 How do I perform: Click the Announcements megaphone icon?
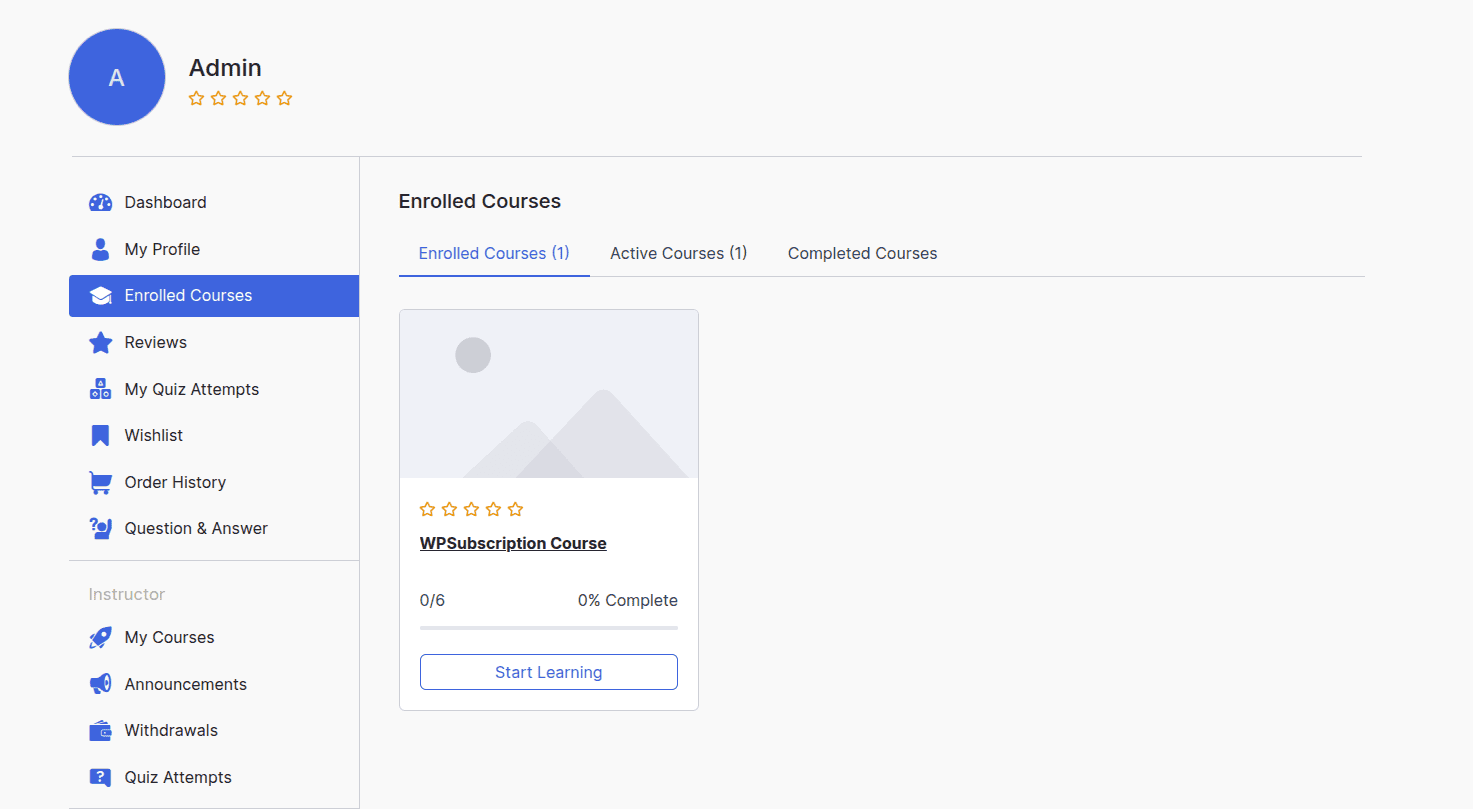pos(100,684)
